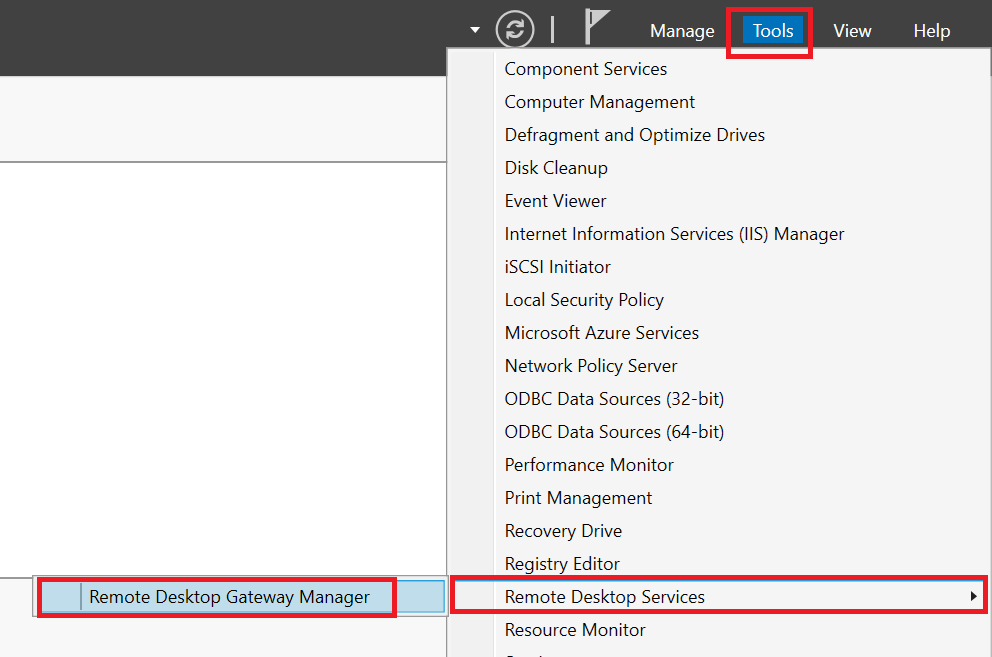Start Disk Cleanup
Viewport: 992px width, 657px height.
(556, 168)
